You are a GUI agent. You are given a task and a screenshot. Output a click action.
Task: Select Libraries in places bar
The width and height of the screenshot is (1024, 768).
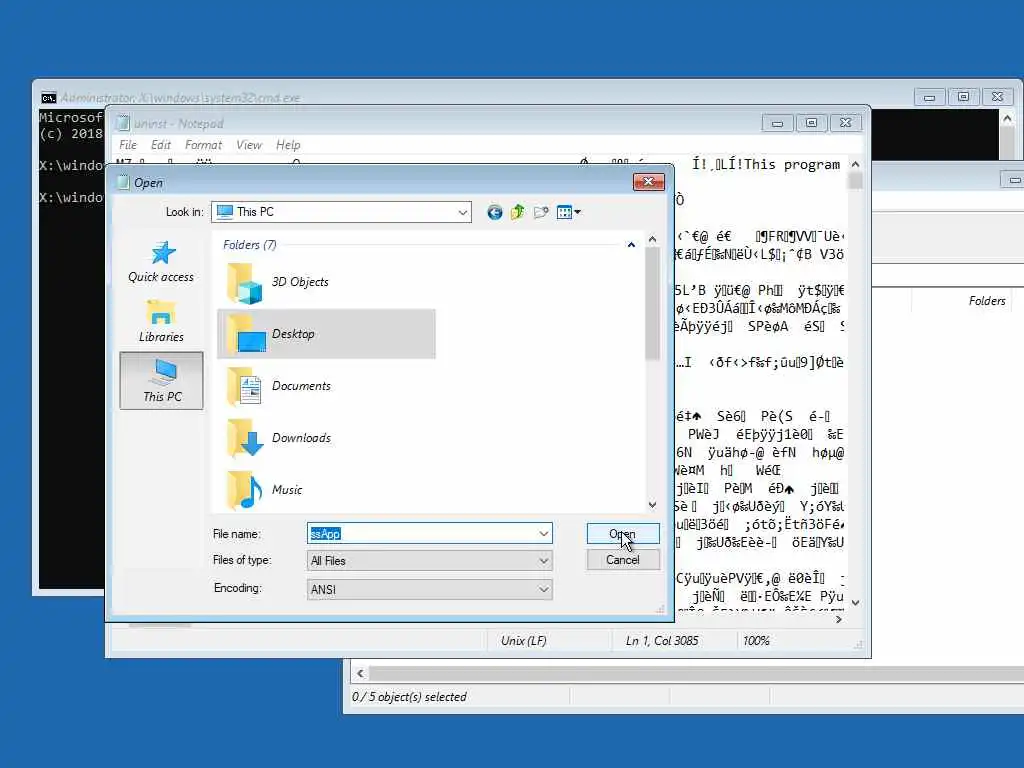tap(161, 321)
